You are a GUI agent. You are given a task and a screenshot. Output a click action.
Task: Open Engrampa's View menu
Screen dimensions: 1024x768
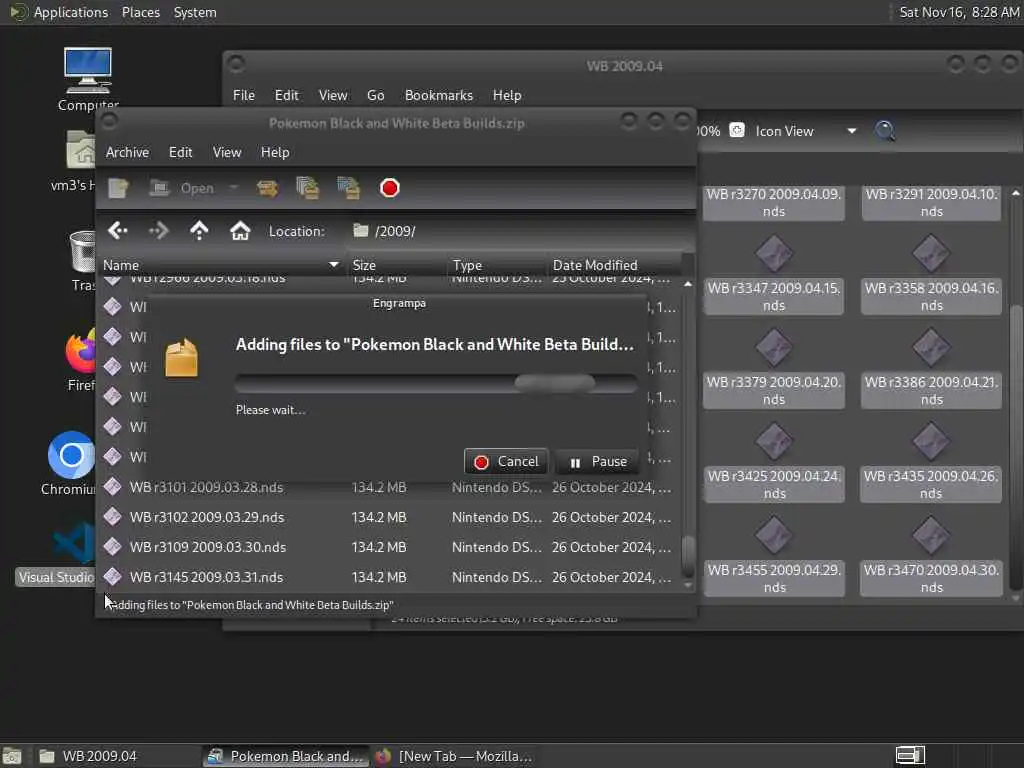click(x=227, y=152)
